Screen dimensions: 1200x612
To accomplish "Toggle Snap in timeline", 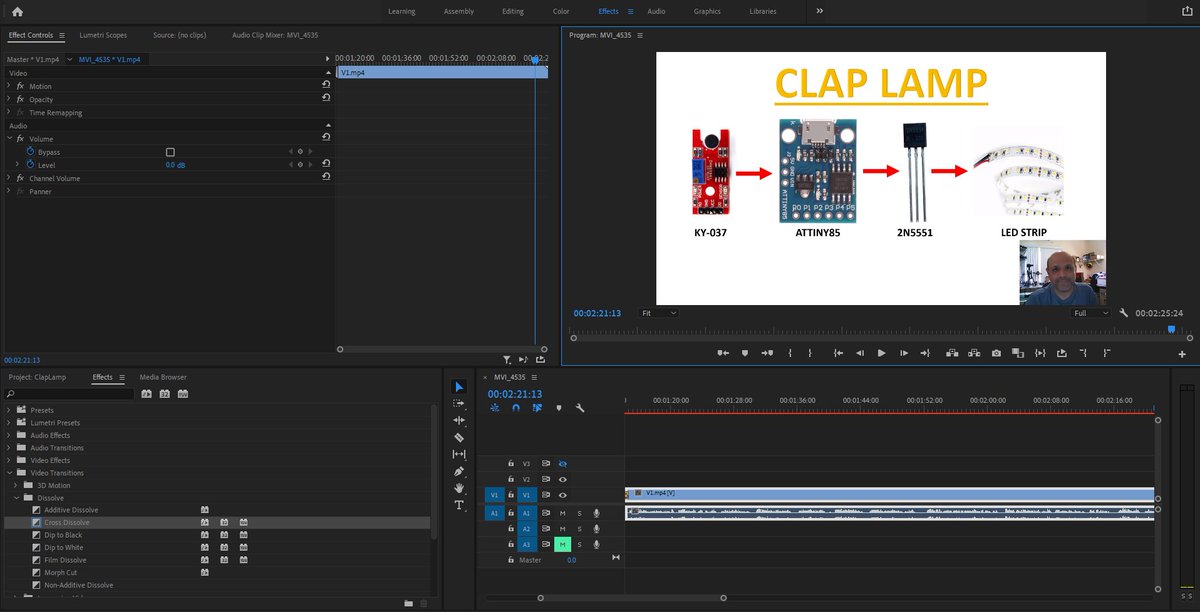I will [x=516, y=408].
